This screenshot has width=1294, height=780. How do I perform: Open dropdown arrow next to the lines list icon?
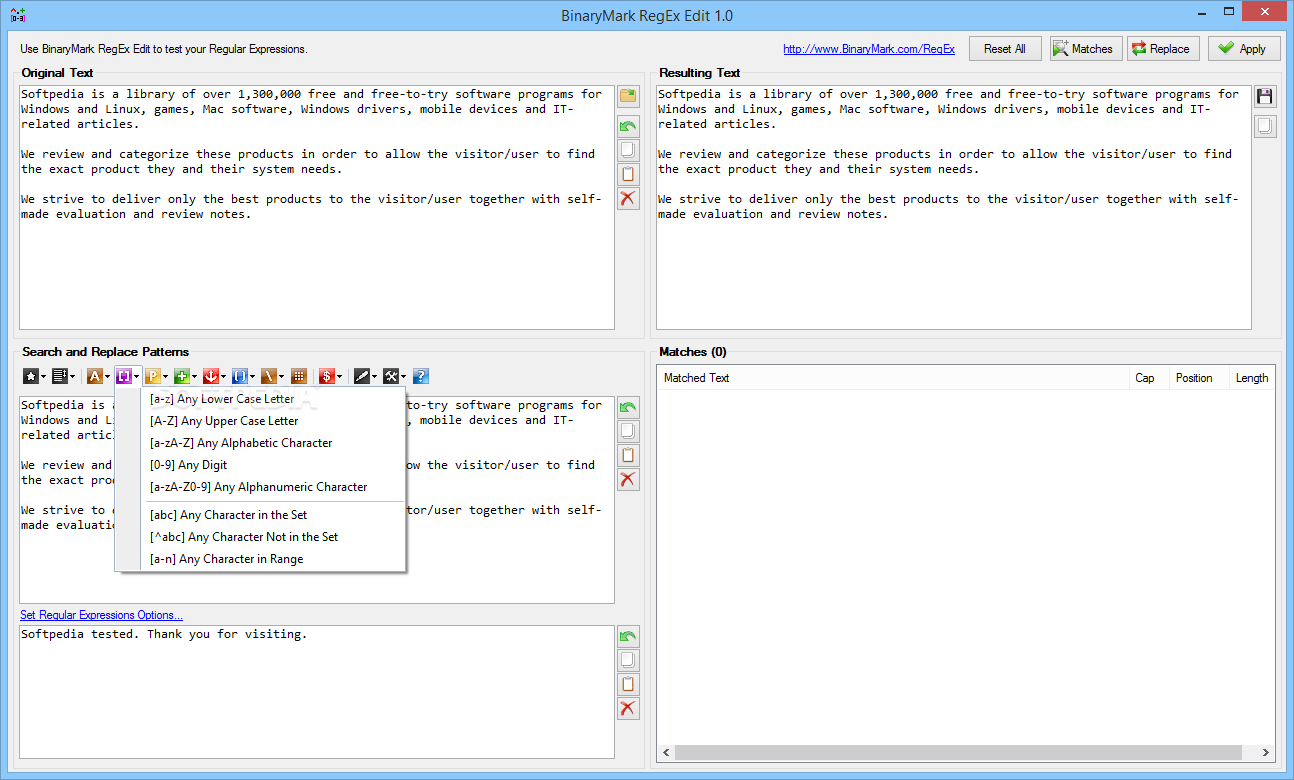click(x=72, y=377)
